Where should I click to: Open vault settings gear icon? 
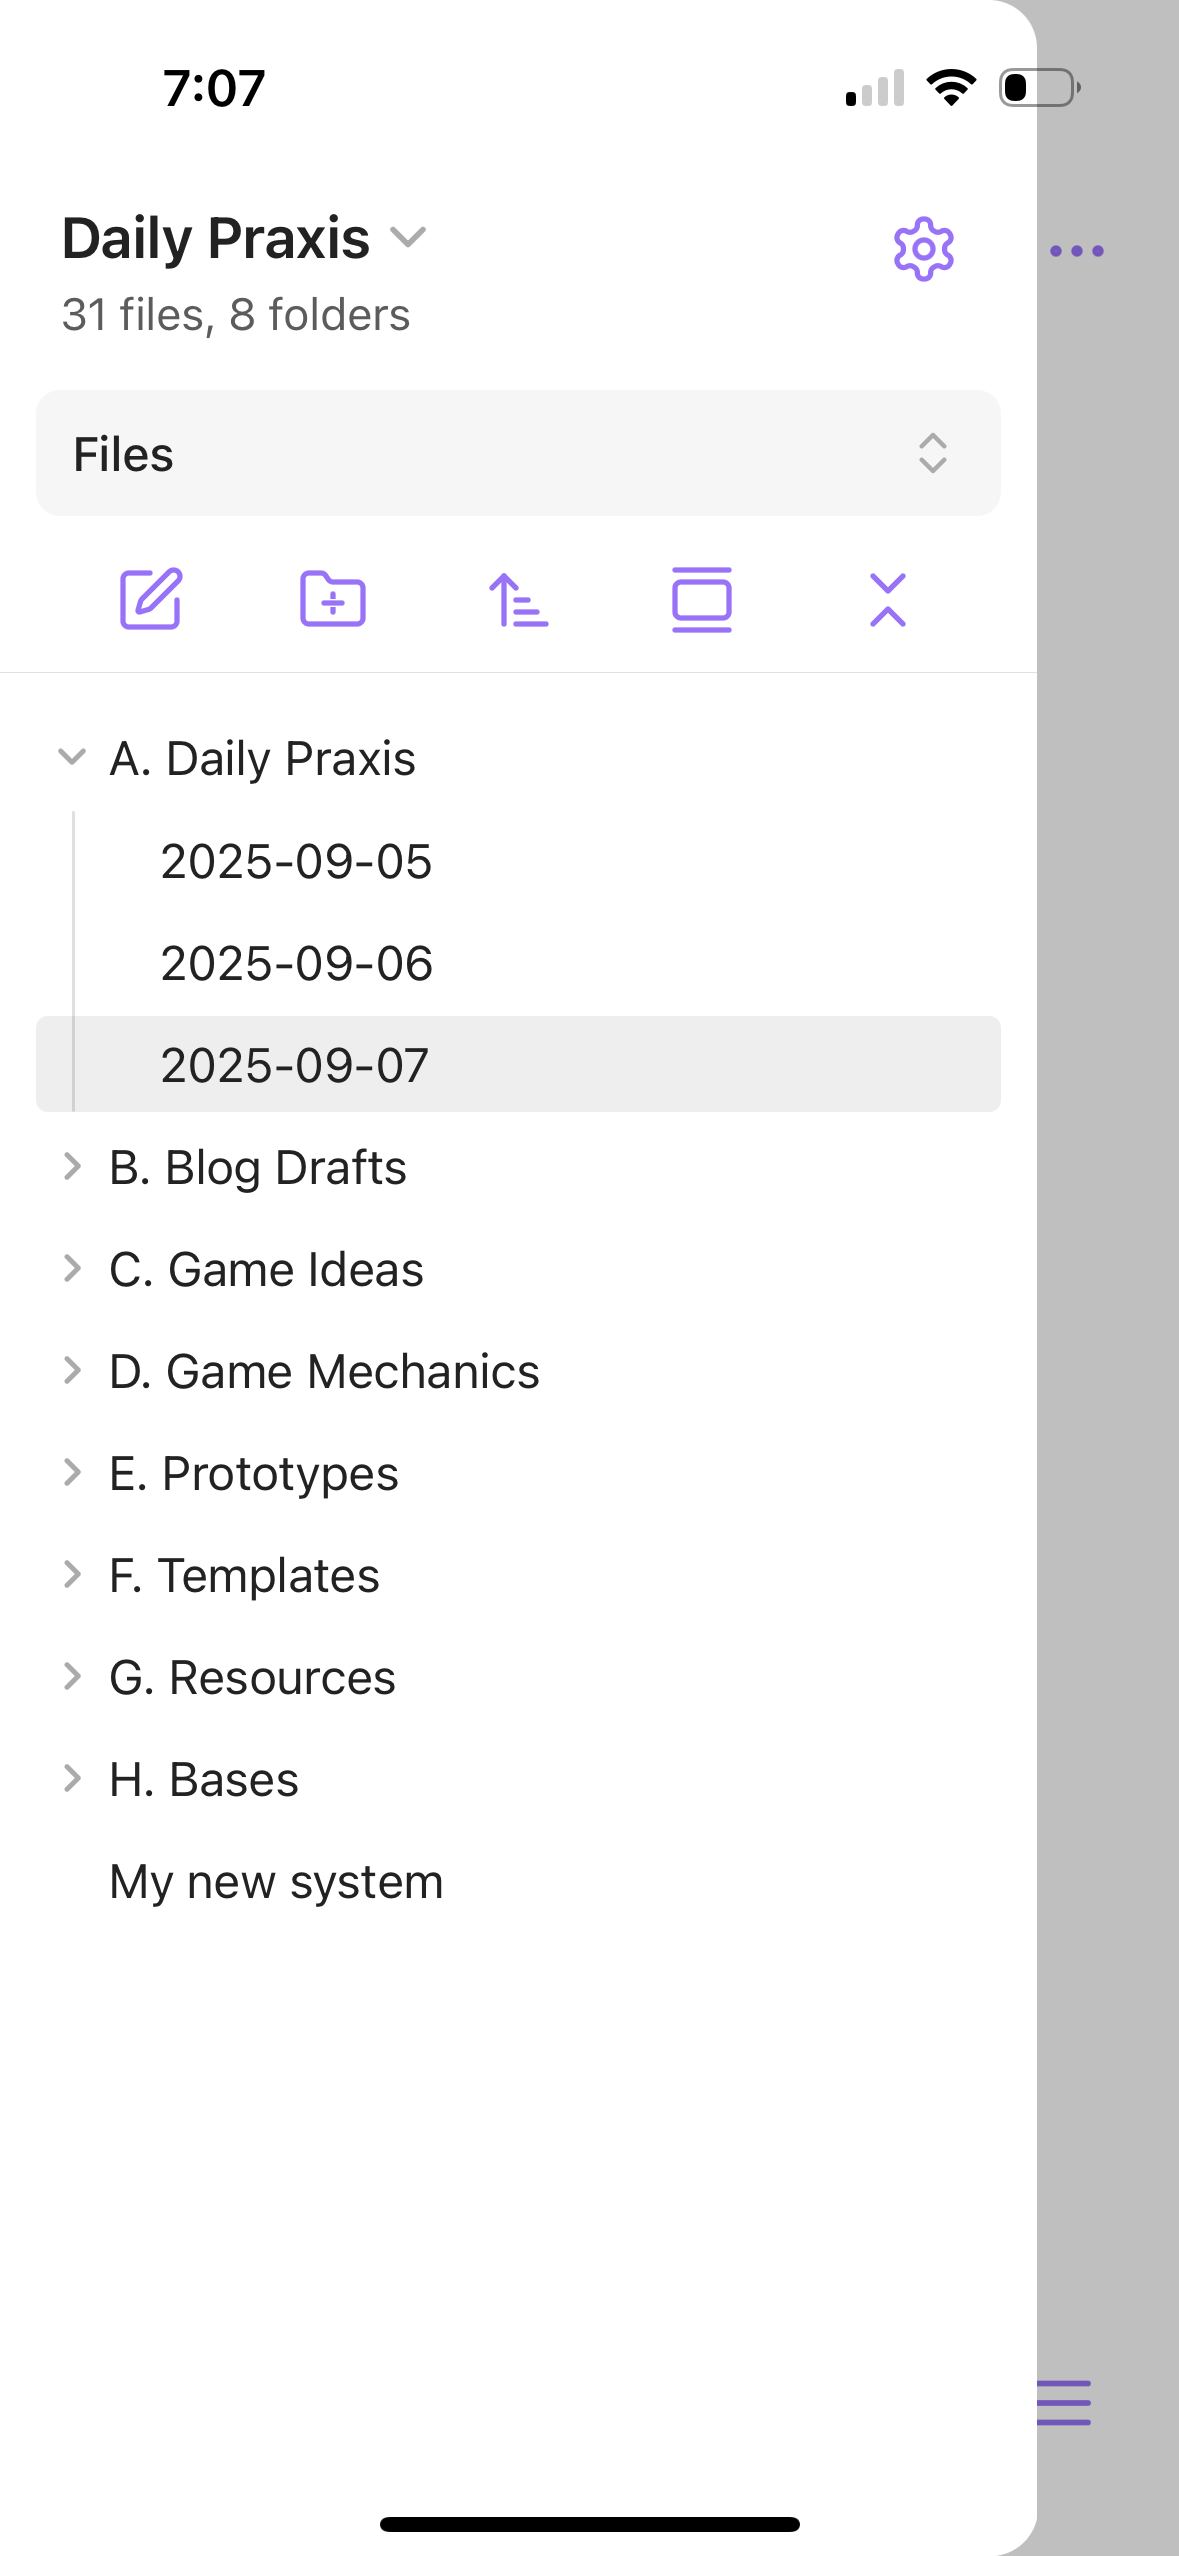click(923, 249)
